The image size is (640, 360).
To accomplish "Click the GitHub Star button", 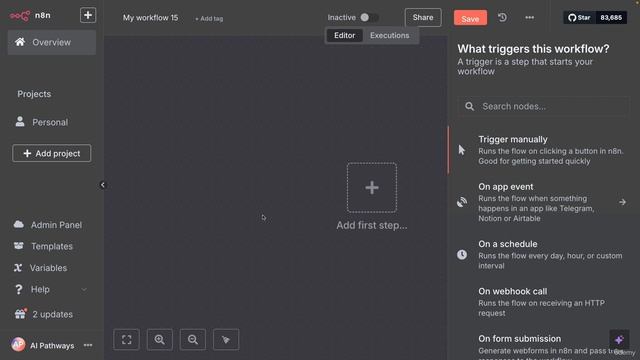I will pos(580,18).
